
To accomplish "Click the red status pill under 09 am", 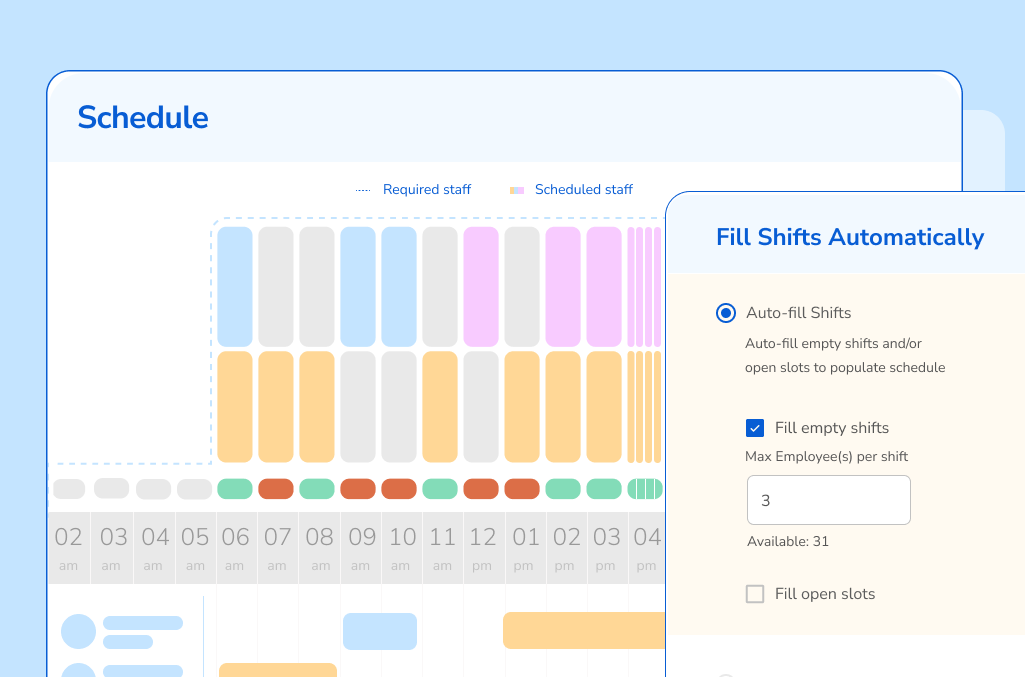I will 360,489.
